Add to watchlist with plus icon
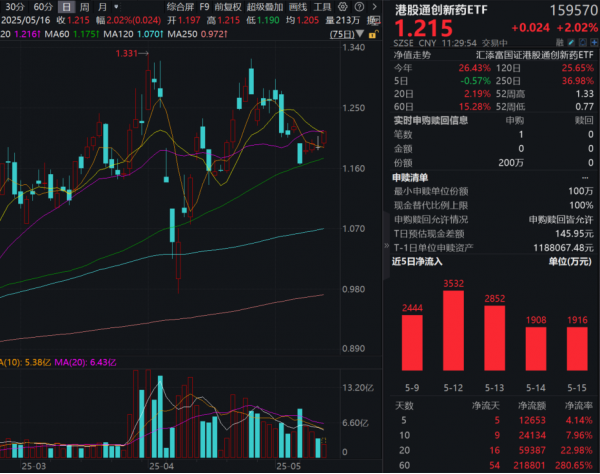The image size is (600, 474). point(594,42)
